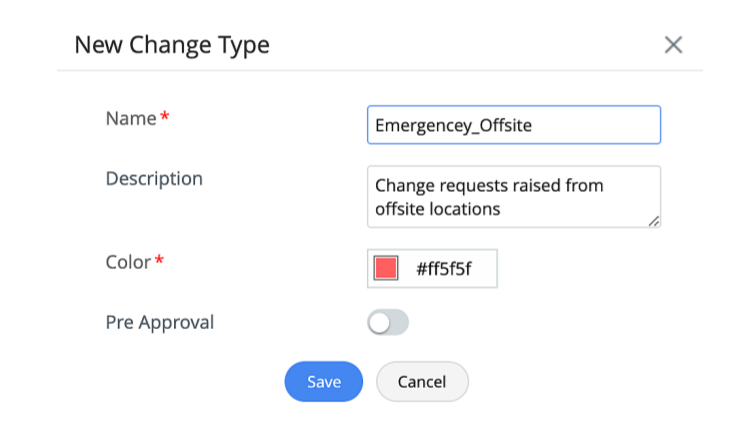Screen dimensions: 745x433
Task: Click the red asterisk beside Color
Action: [158, 262]
